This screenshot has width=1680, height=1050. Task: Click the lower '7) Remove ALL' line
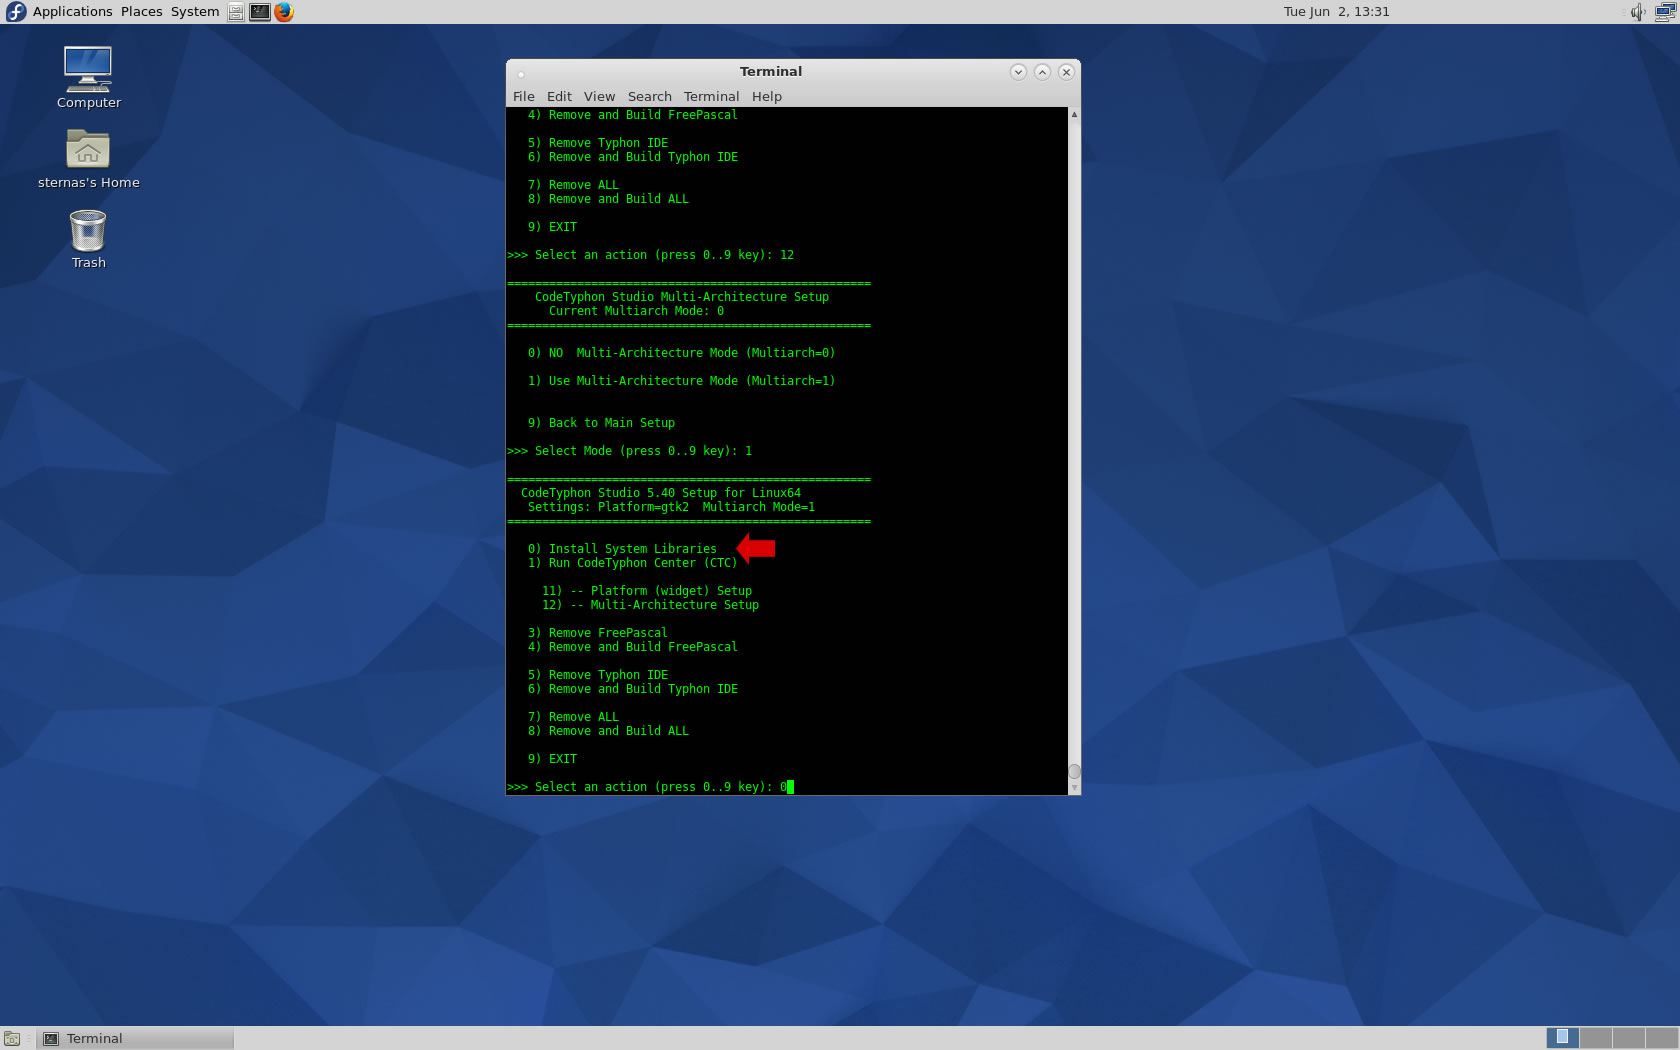pyautogui.click(x=573, y=717)
